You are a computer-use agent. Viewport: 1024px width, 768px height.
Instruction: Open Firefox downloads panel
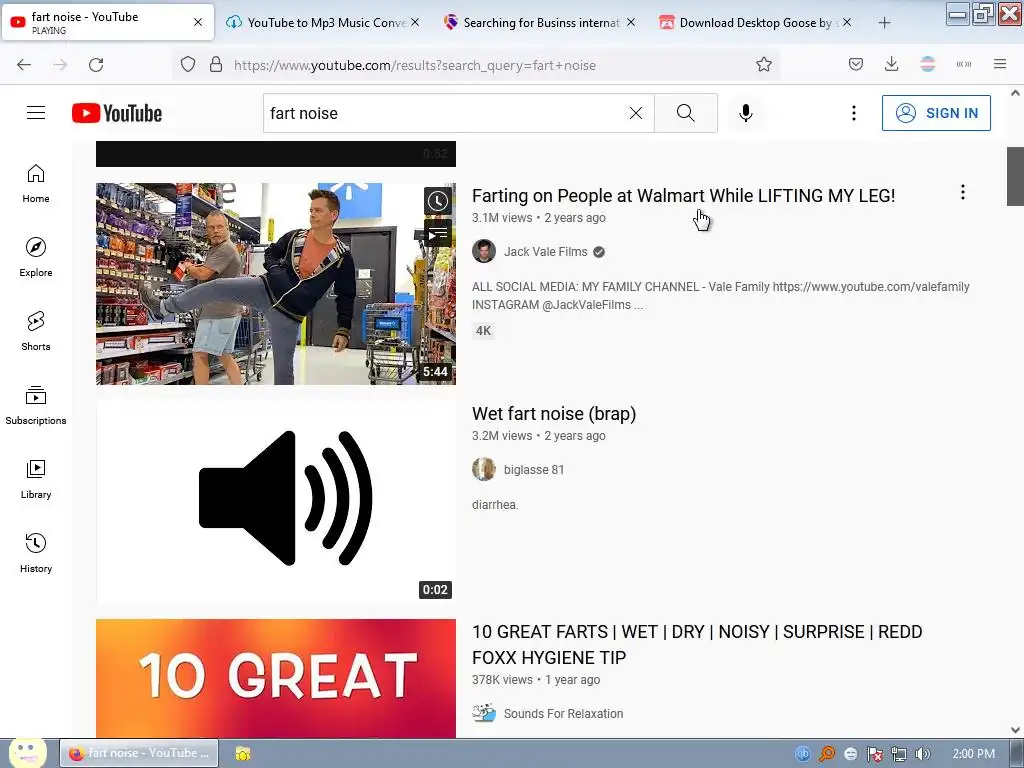click(x=891, y=64)
